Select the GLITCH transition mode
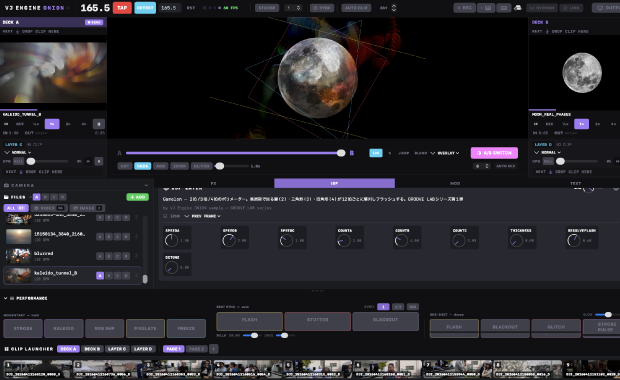Viewport: 620px width, 380px height. pos(202,166)
